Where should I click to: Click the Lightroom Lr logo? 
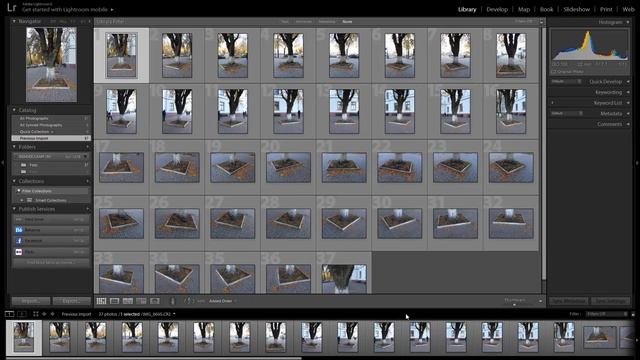12,7
